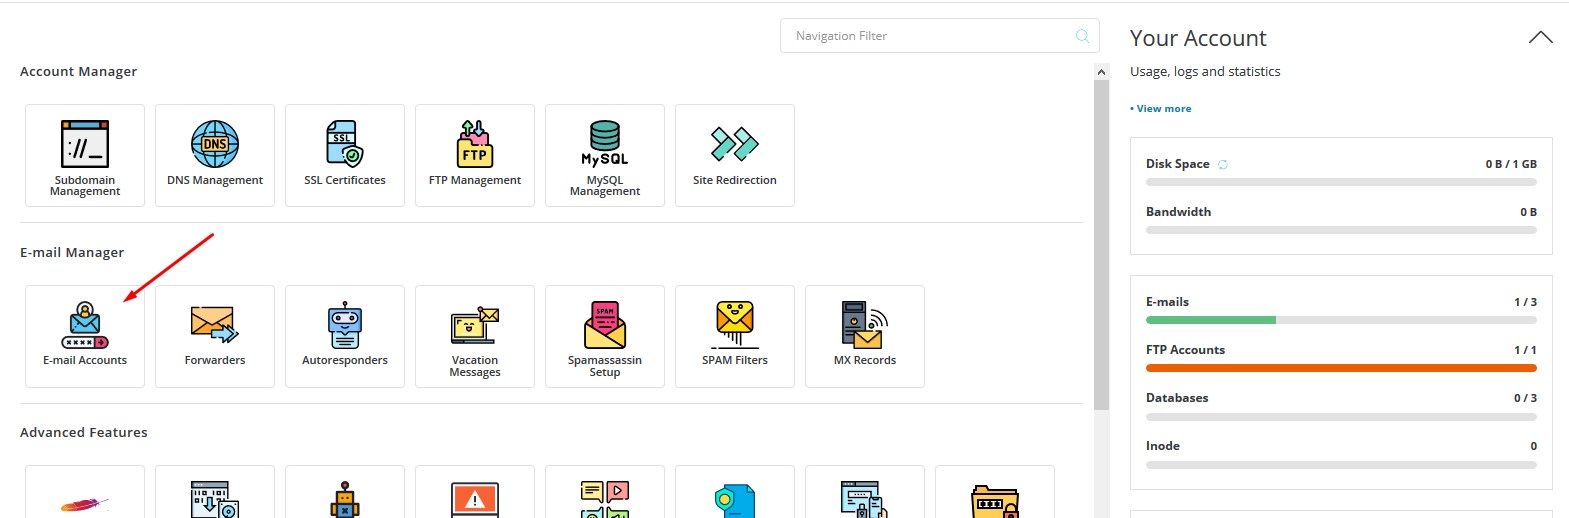The width and height of the screenshot is (1569, 518).
Task: Click the View more link
Action: pyautogui.click(x=1164, y=108)
